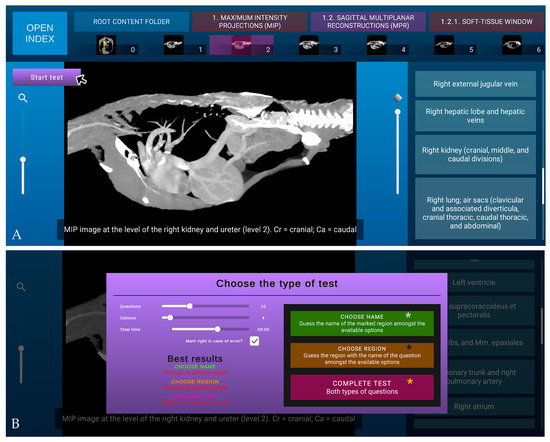Click the diamond icon above the right slider

(397, 98)
